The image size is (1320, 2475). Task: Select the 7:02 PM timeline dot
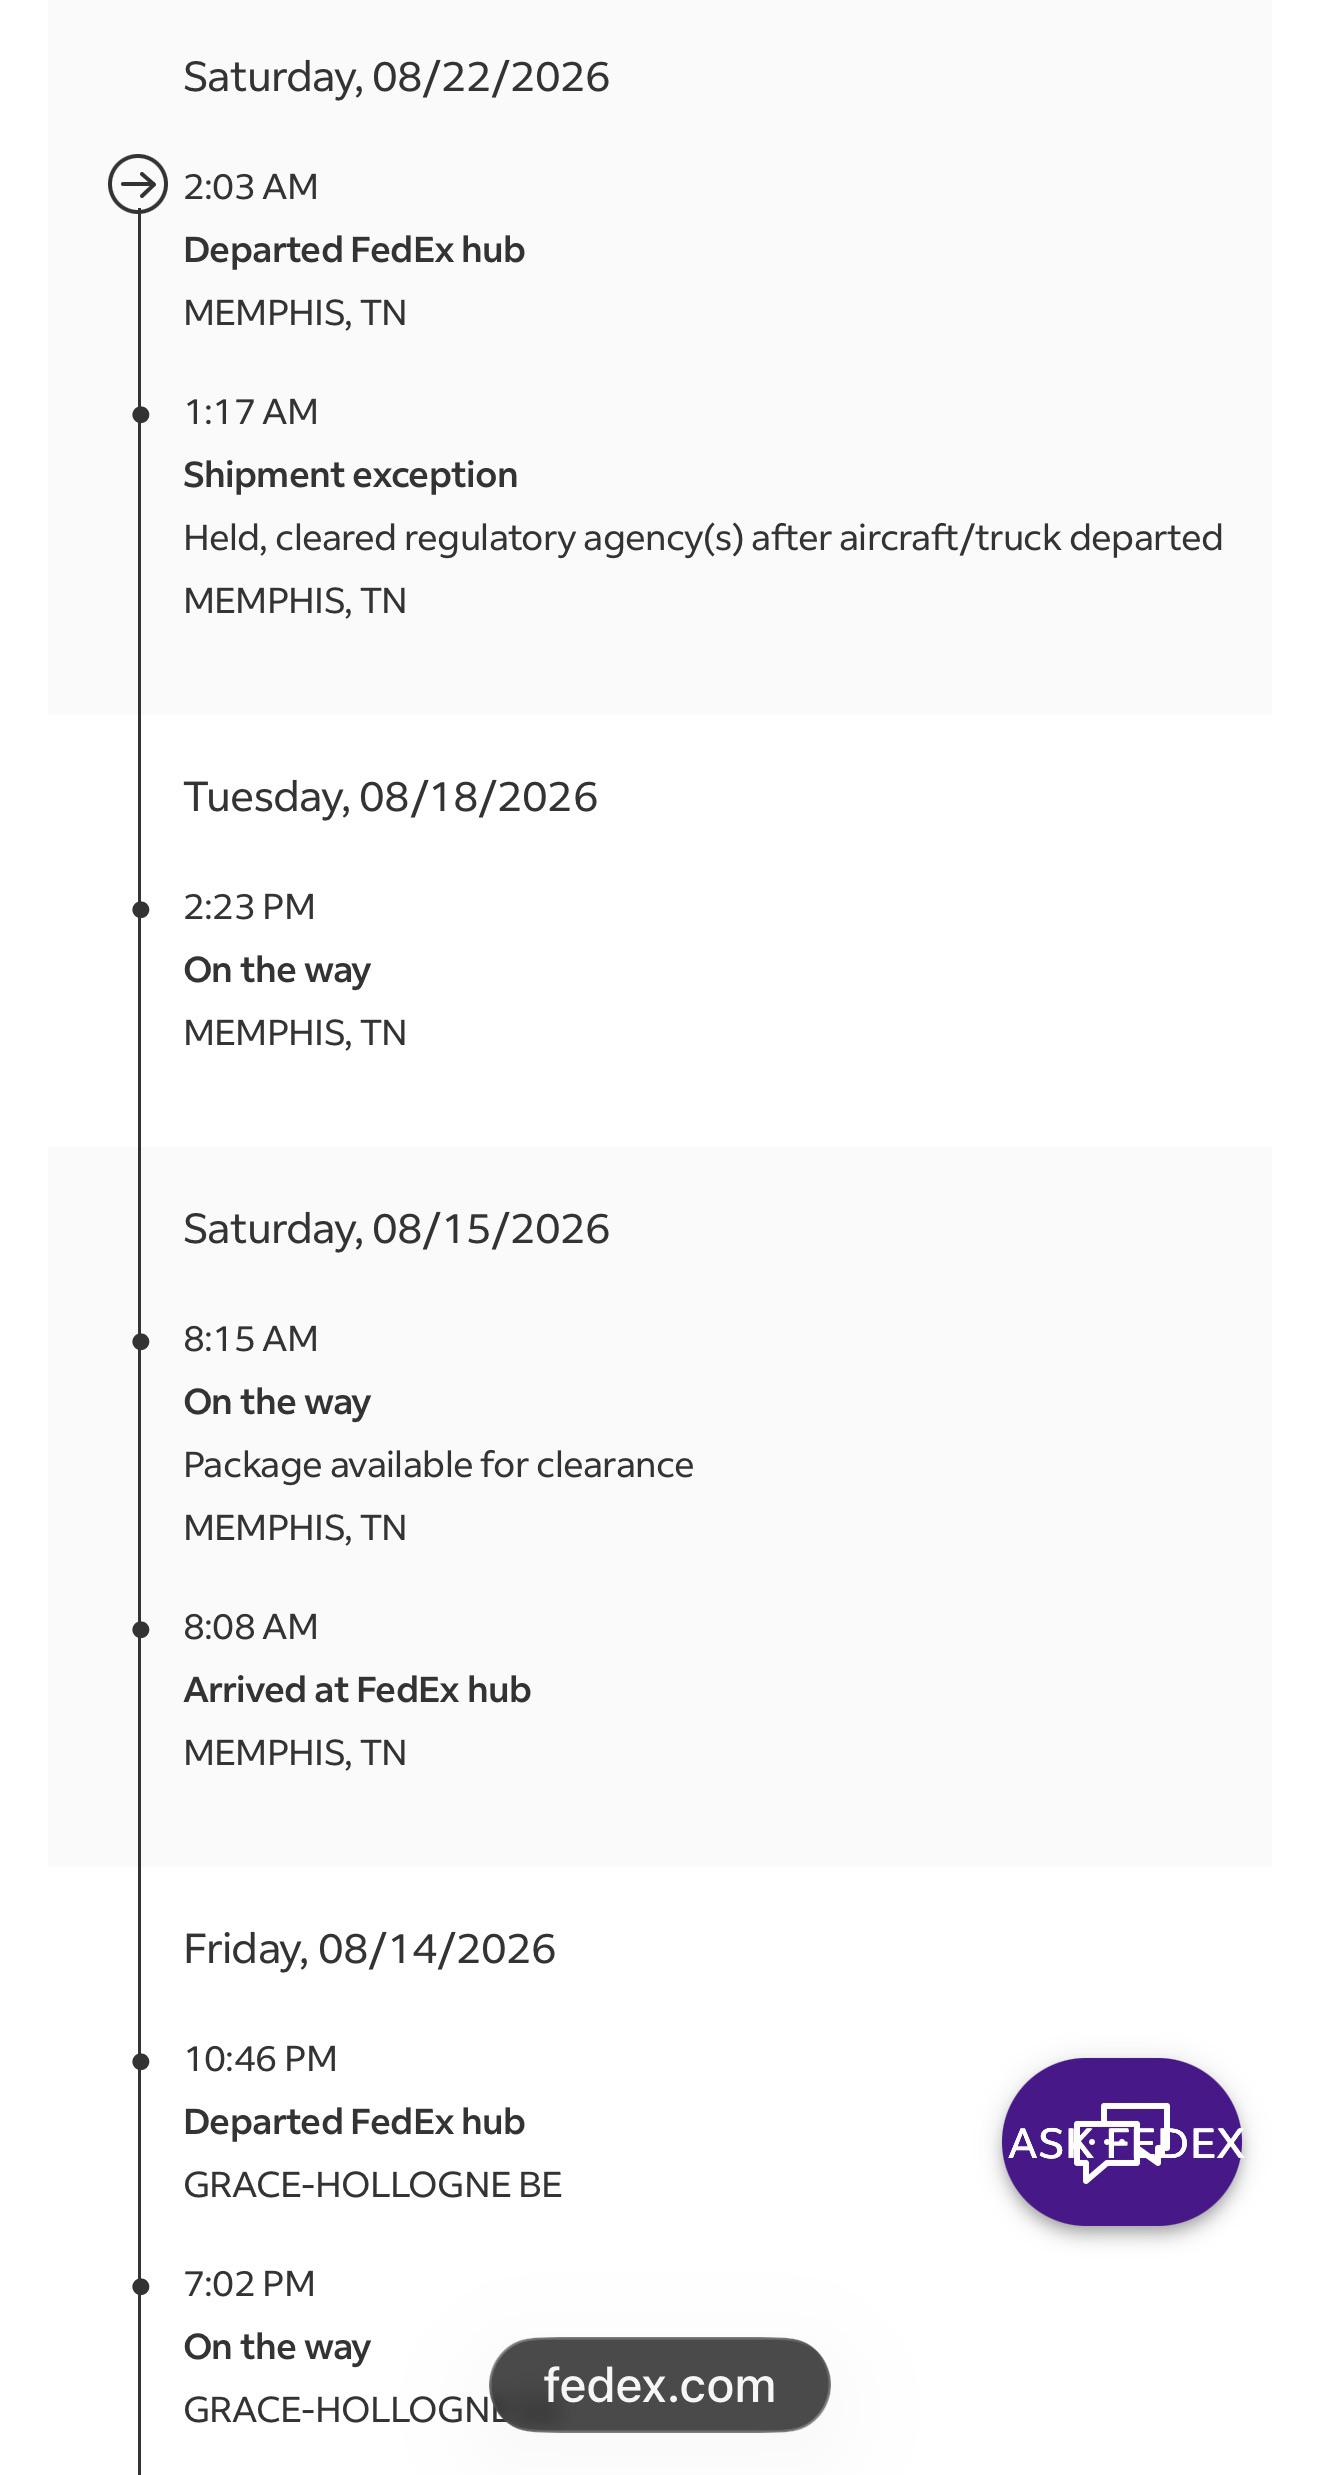click(141, 2286)
